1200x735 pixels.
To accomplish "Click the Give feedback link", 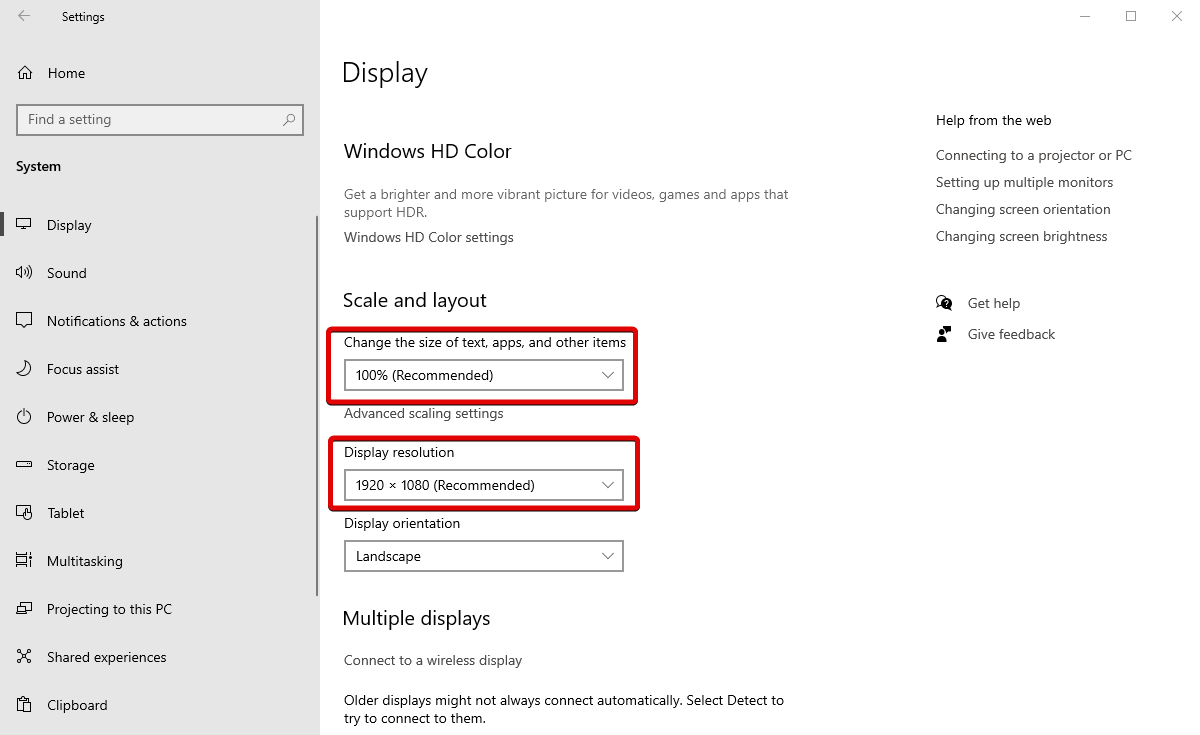I will click(x=1011, y=334).
